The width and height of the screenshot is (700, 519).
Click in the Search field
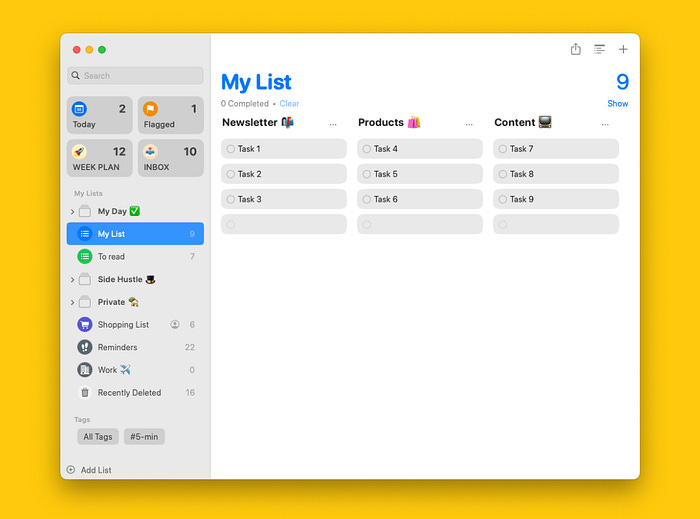(x=135, y=75)
